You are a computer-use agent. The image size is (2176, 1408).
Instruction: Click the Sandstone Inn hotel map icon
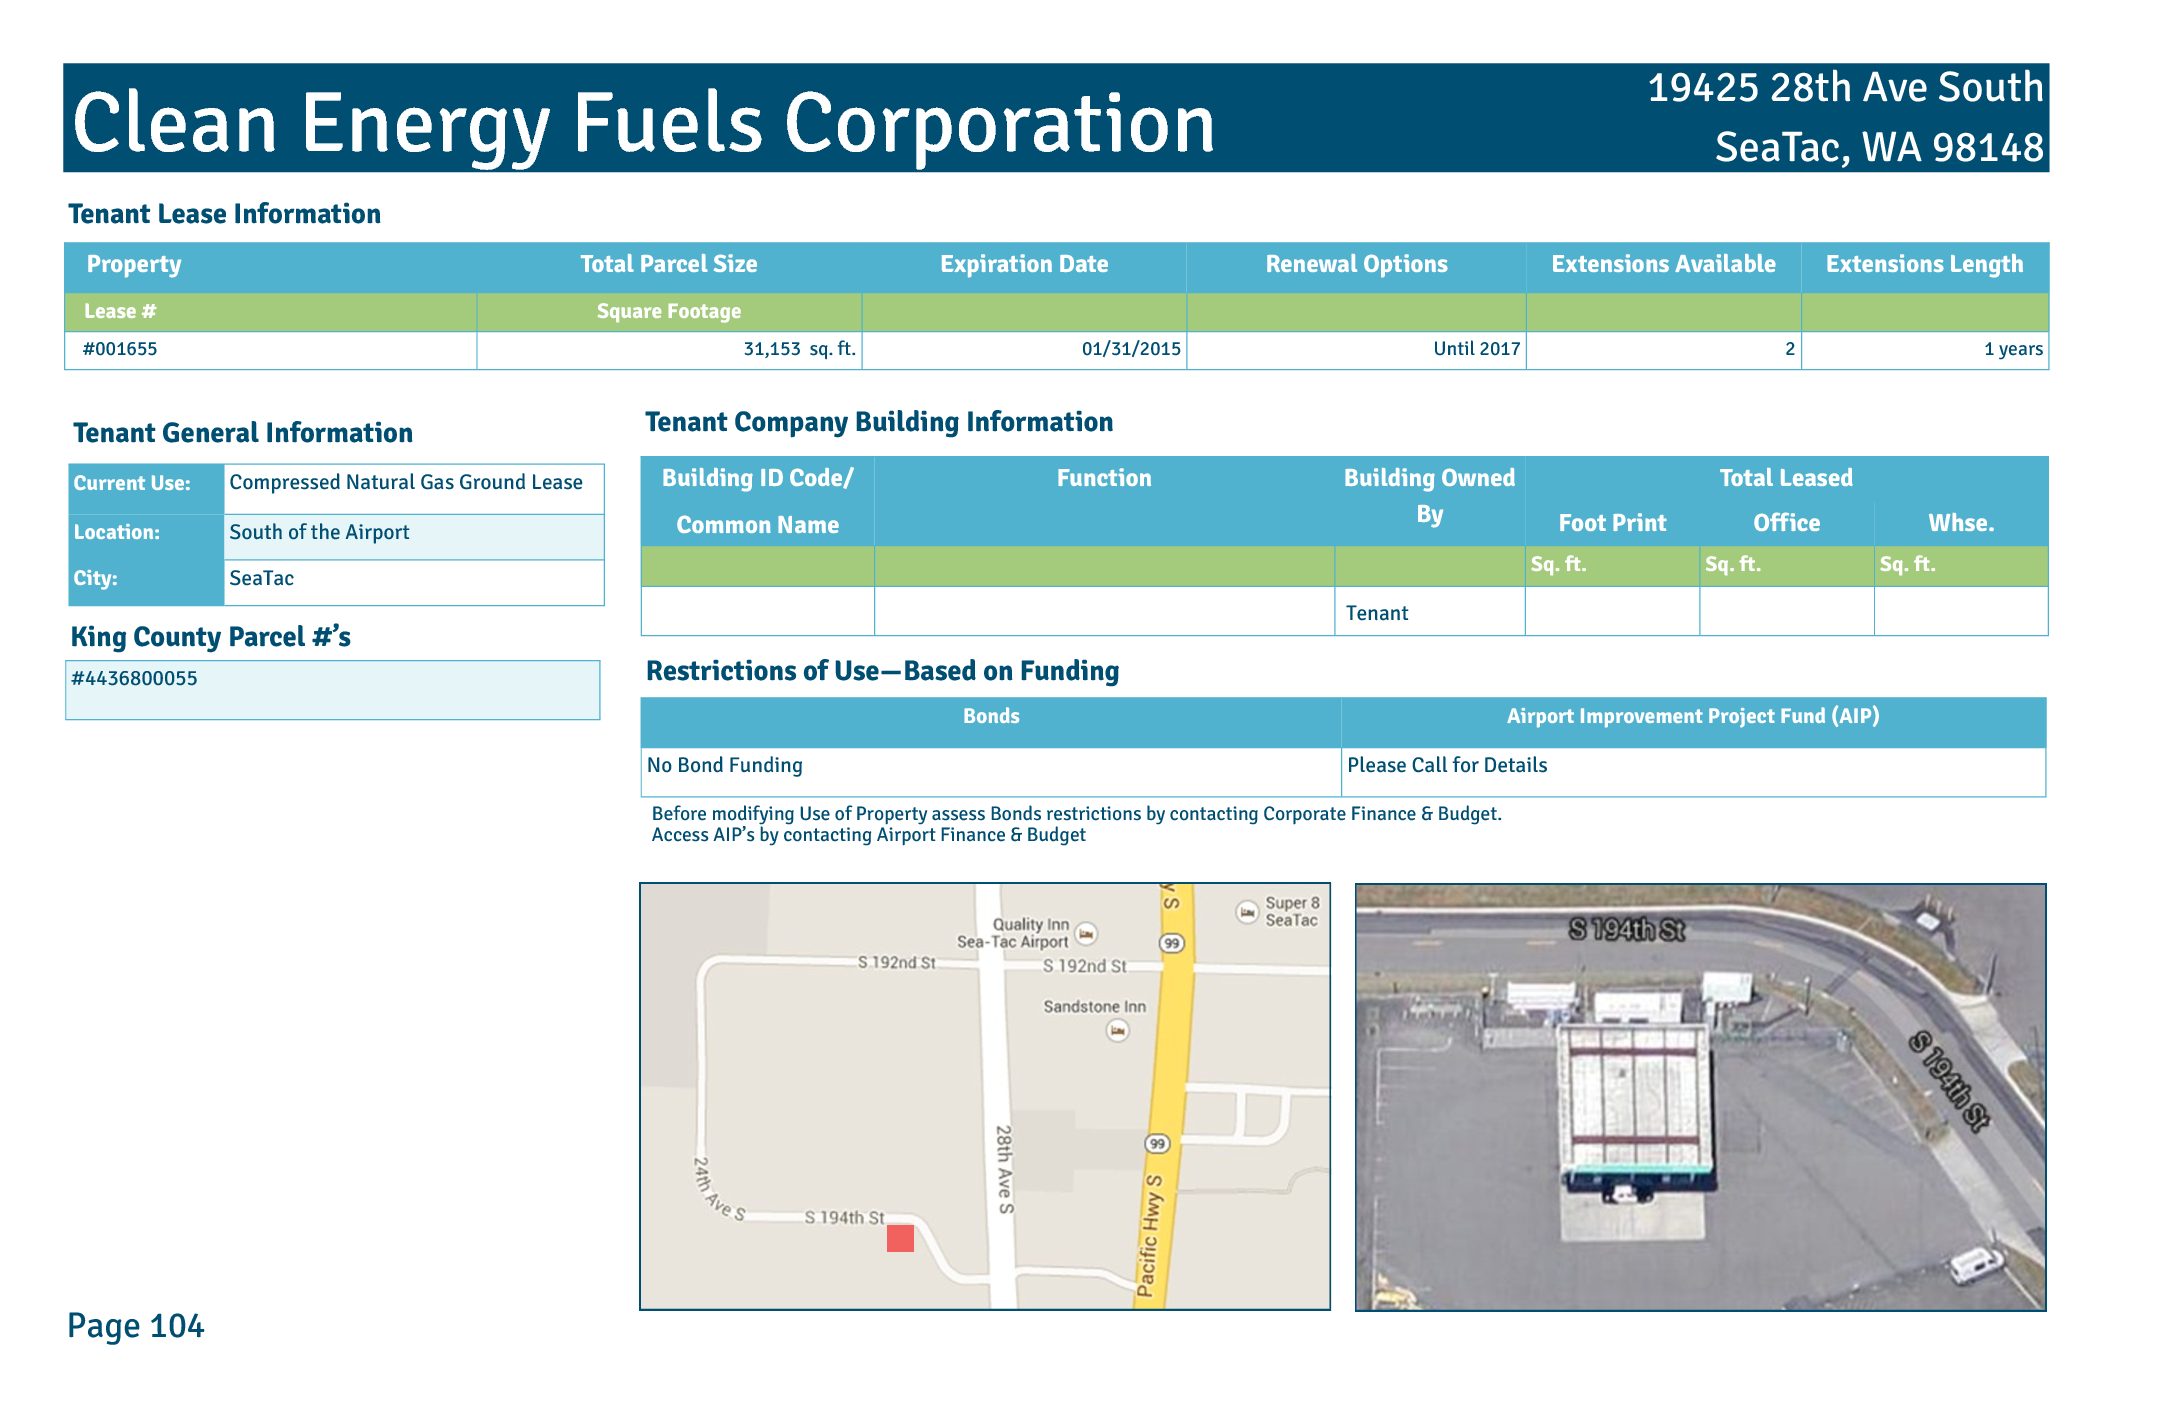click(x=1118, y=1030)
